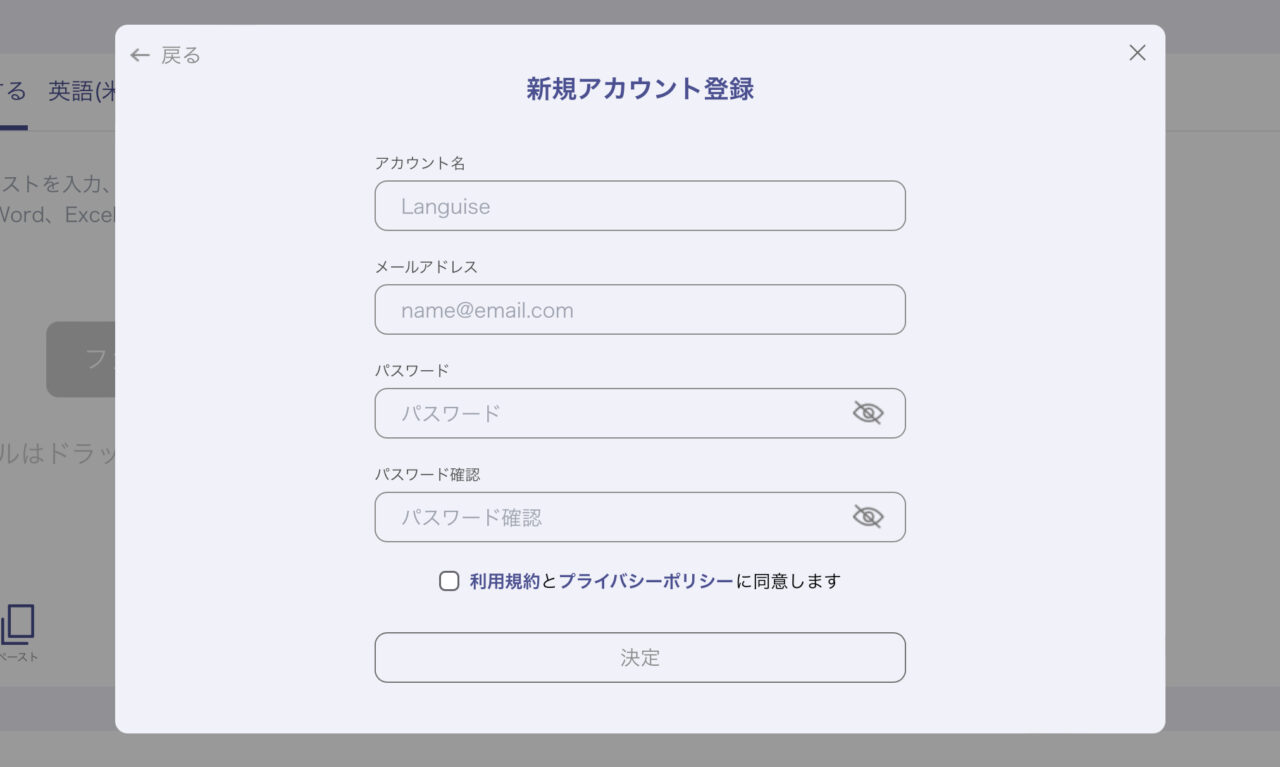Click the 戻る back label
This screenshot has width=1280, height=767.
(x=178, y=55)
